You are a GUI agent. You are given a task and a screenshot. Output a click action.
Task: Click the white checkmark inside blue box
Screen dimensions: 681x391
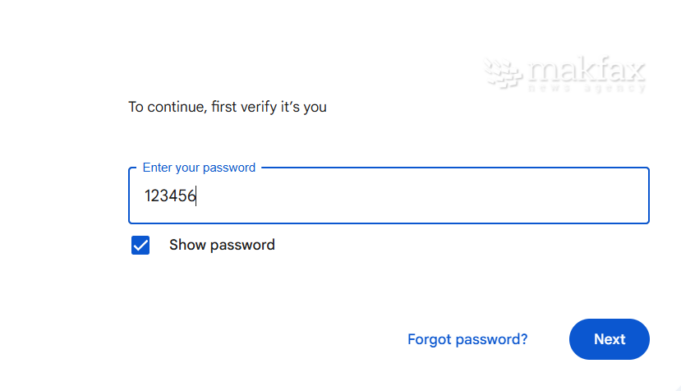140,245
